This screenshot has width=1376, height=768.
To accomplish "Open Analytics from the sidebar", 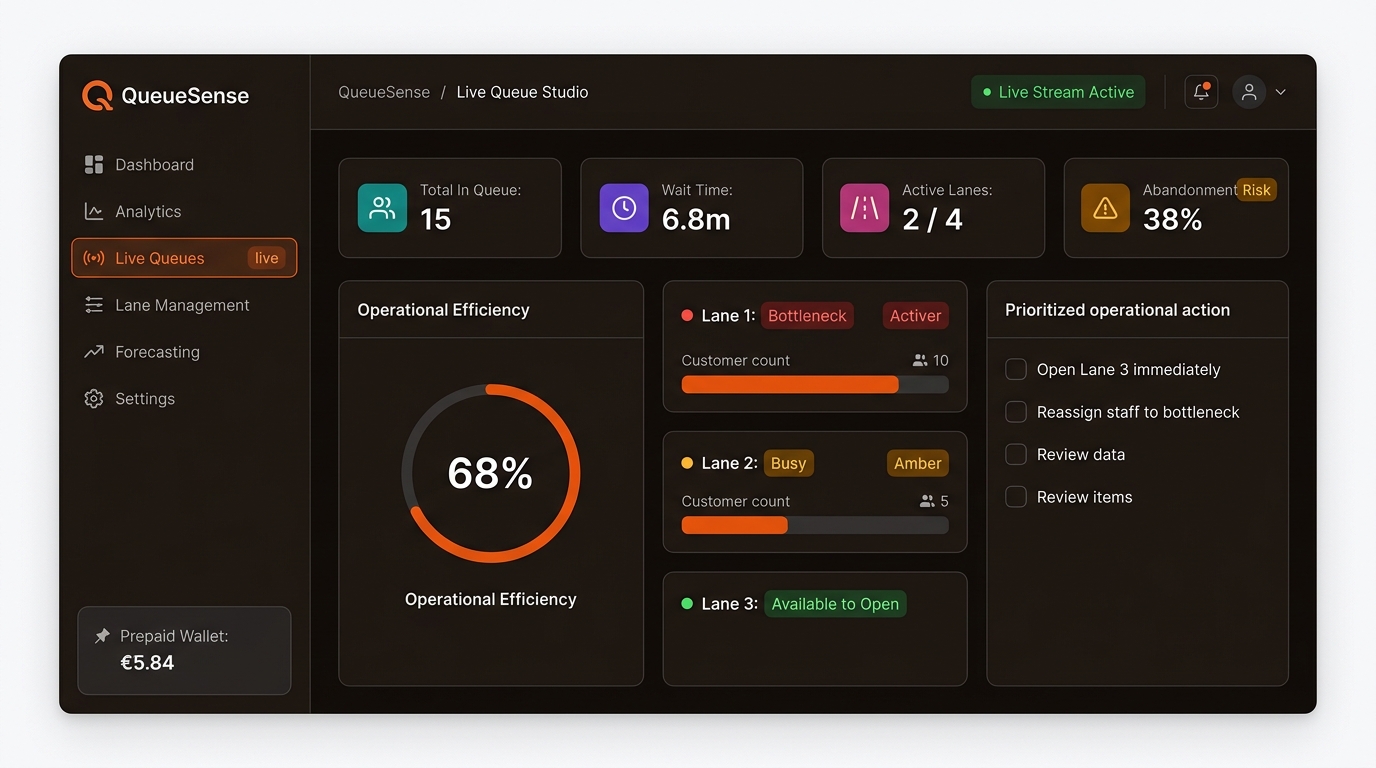I will 184,211.
